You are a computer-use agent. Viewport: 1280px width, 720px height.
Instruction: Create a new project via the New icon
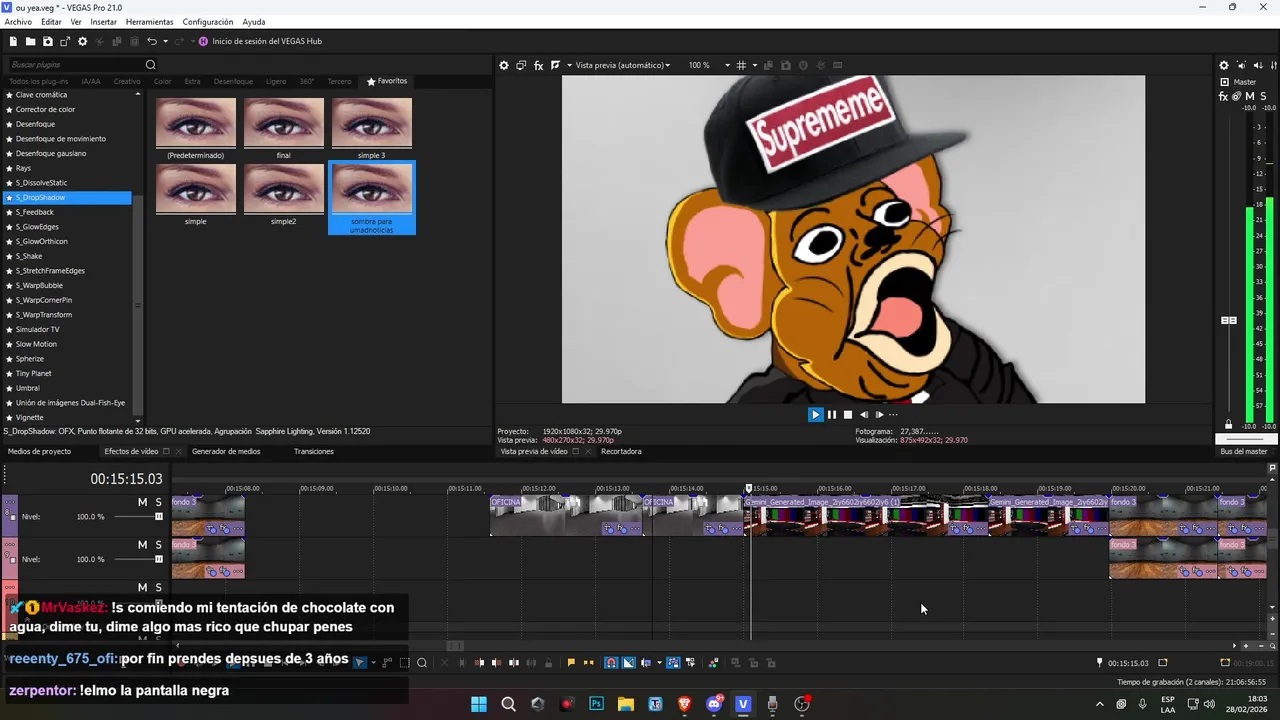click(13, 41)
